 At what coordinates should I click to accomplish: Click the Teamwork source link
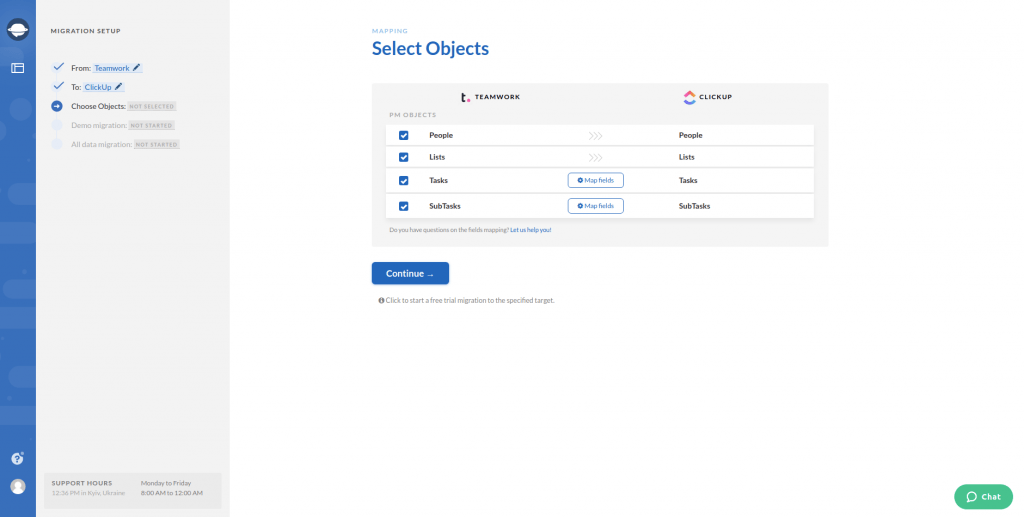pos(112,68)
